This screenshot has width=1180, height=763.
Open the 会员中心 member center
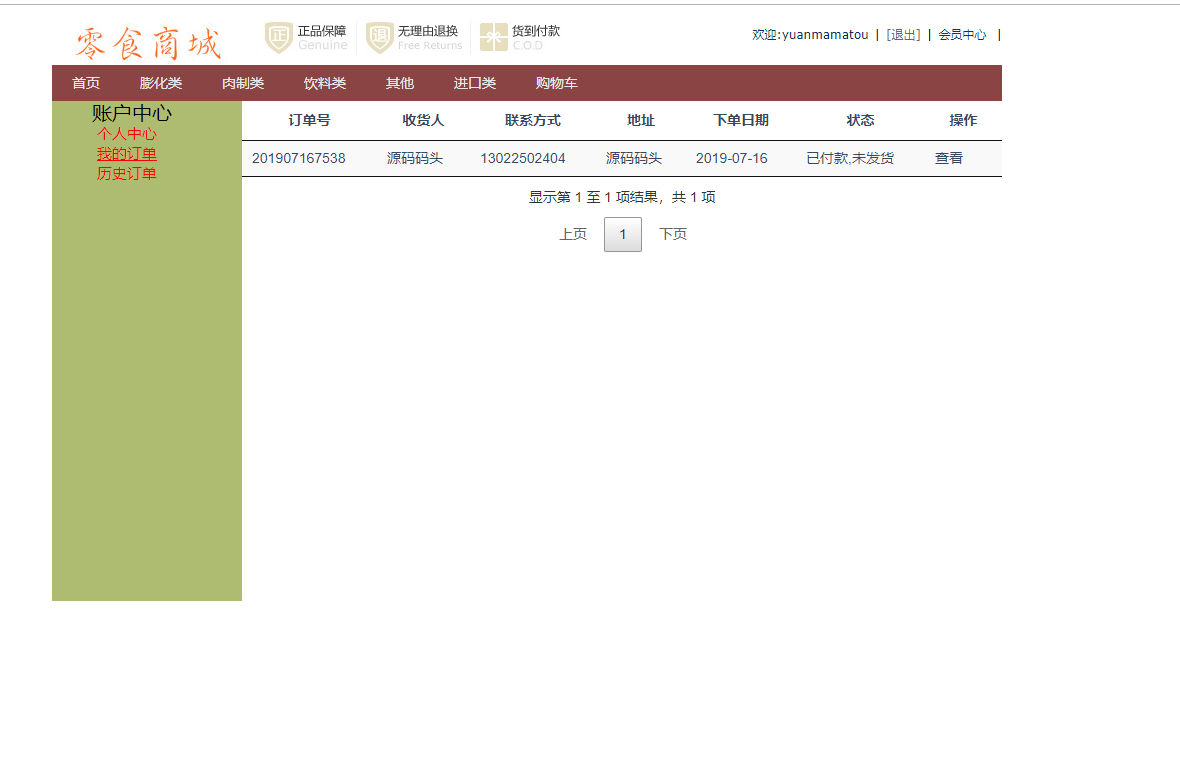click(962, 33)
